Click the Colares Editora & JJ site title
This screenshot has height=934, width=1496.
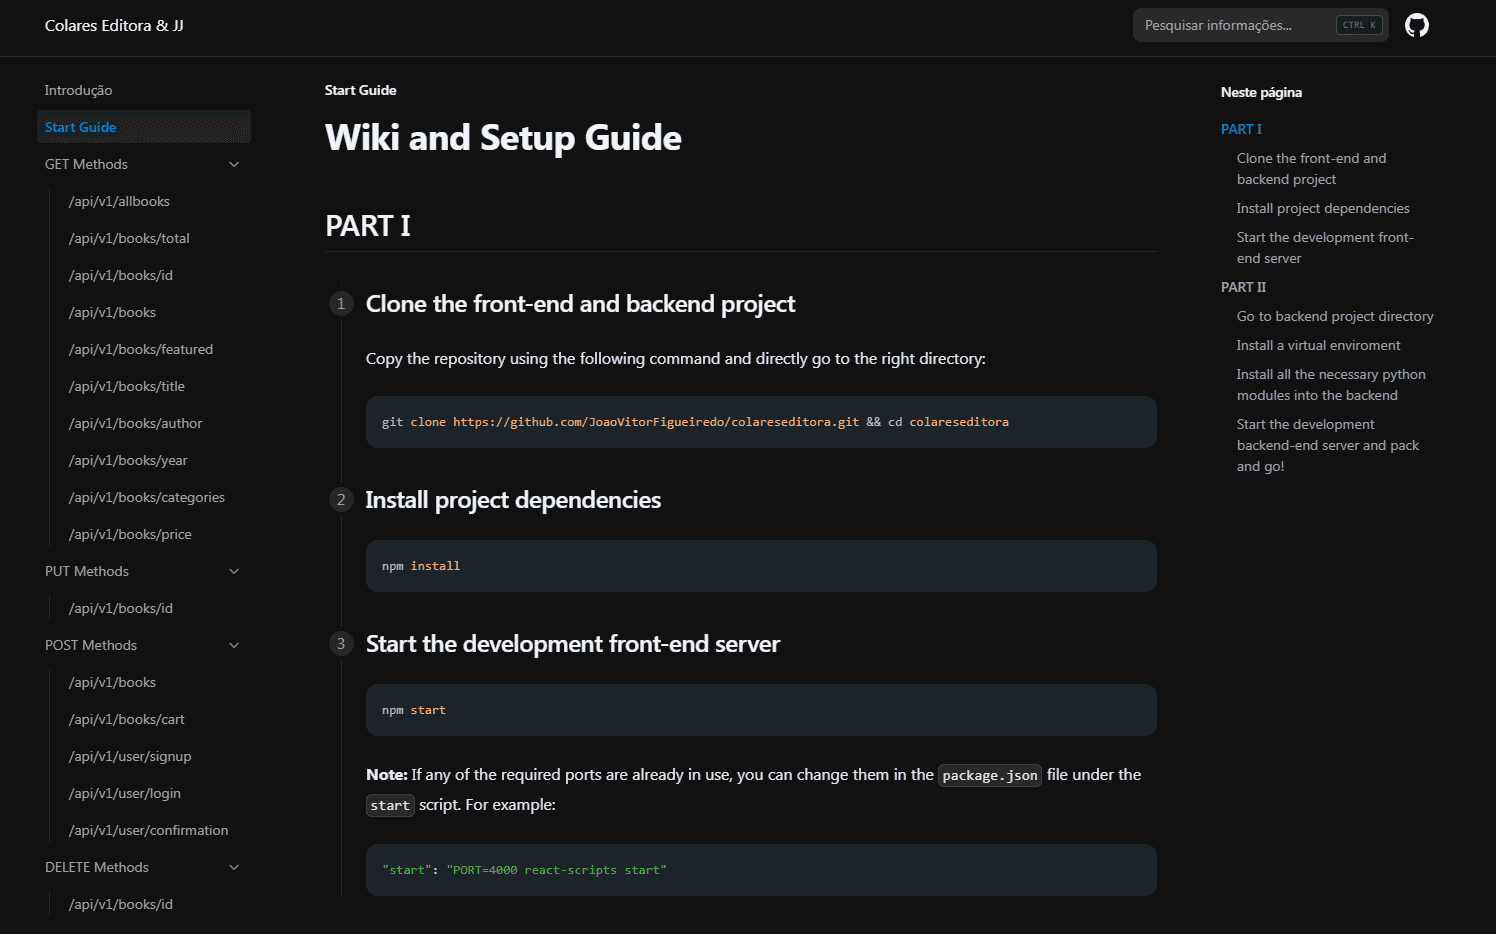coord(114,25)
